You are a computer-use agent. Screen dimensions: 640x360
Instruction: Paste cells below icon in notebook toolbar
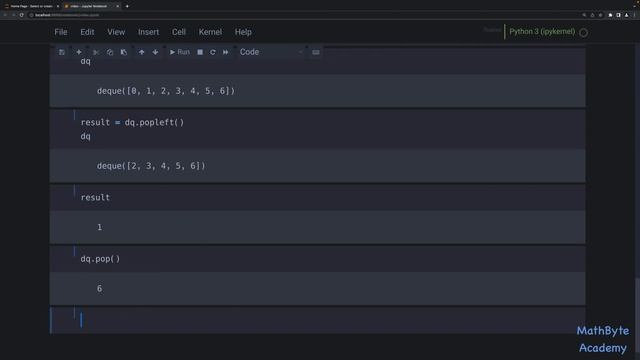pyautogui.click(x=124, y=52)
